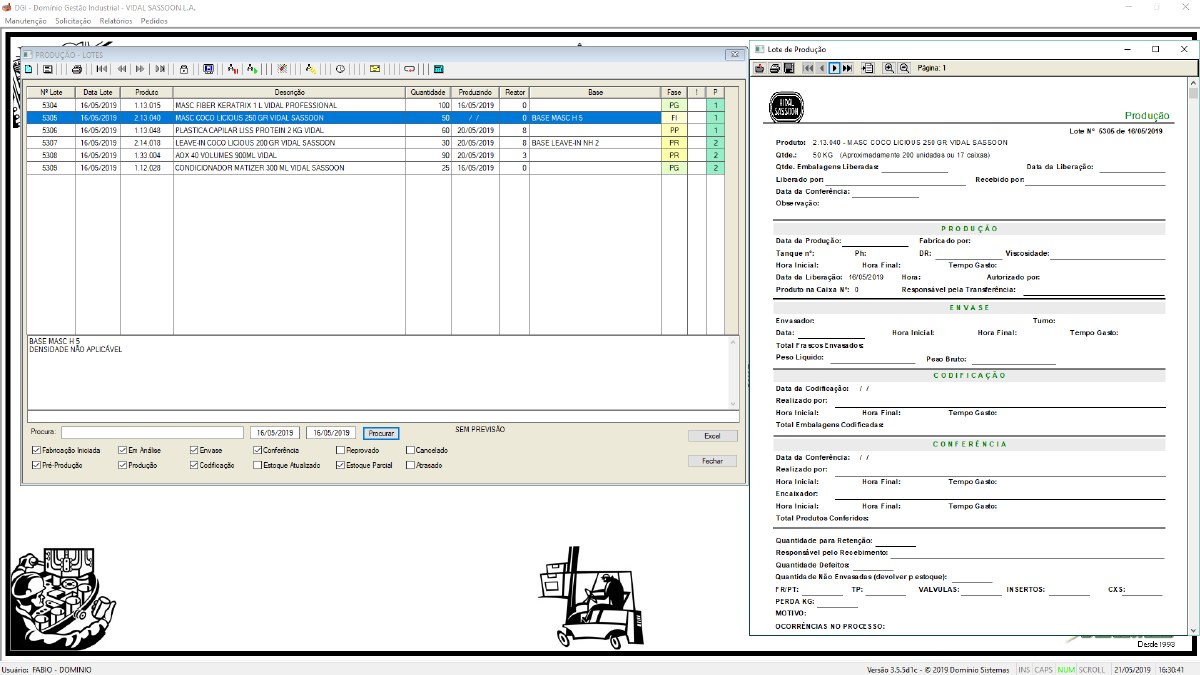Click Fase cell PP for lot 5306
Image resolution: width=1200 pixels, height=675 pixels.
tap(675, 130)
